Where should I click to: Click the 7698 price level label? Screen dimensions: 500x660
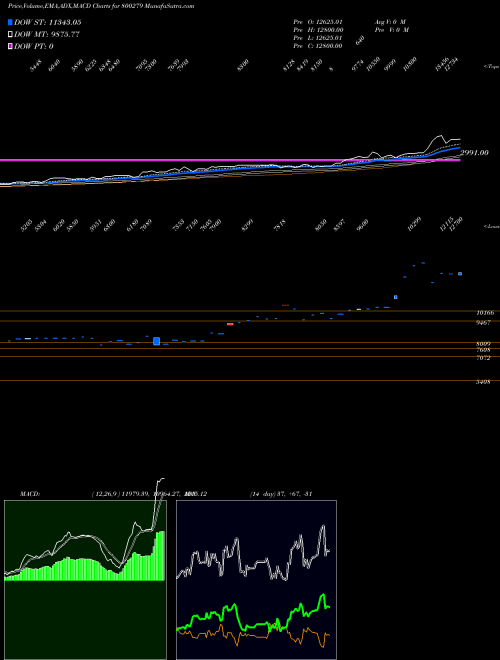click(483, 350)
